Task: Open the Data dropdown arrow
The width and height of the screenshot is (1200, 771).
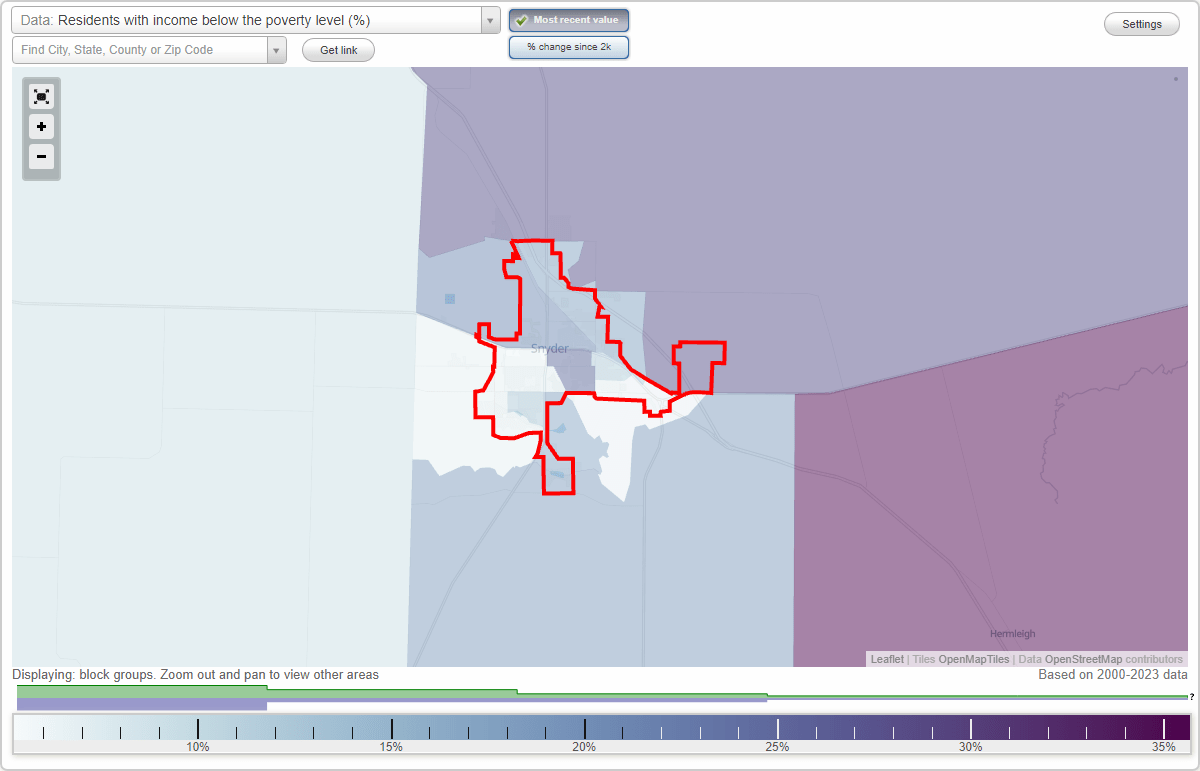Action: coord(488,20)
